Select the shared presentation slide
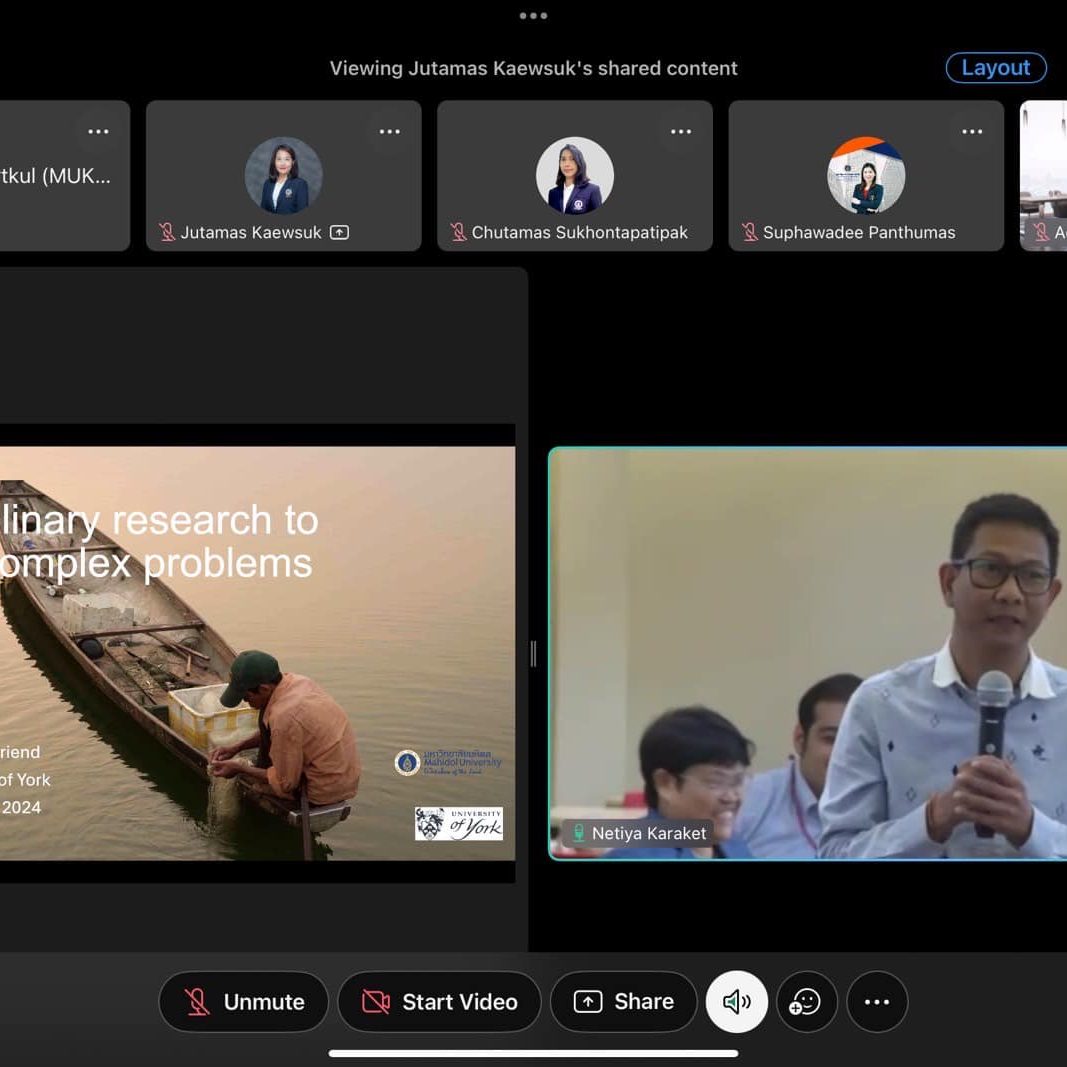 [x=257, y=652]
